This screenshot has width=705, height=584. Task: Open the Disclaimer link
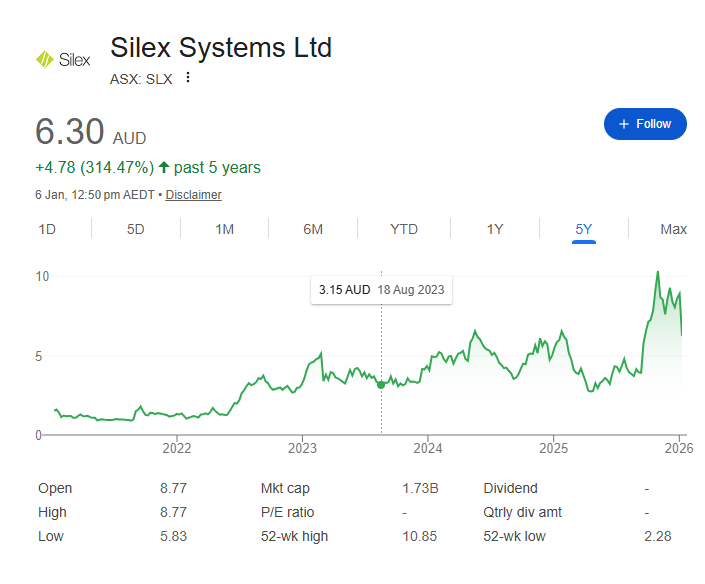point(193,195)
